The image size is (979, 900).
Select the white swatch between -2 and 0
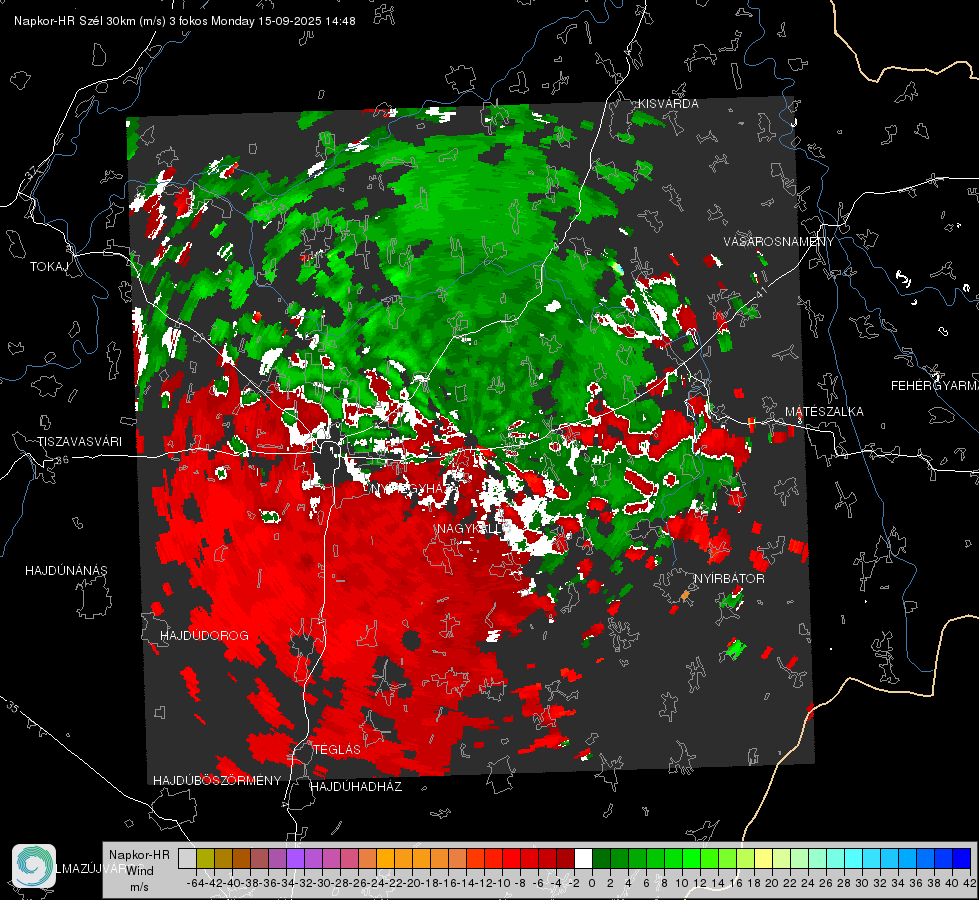[583, 858]
